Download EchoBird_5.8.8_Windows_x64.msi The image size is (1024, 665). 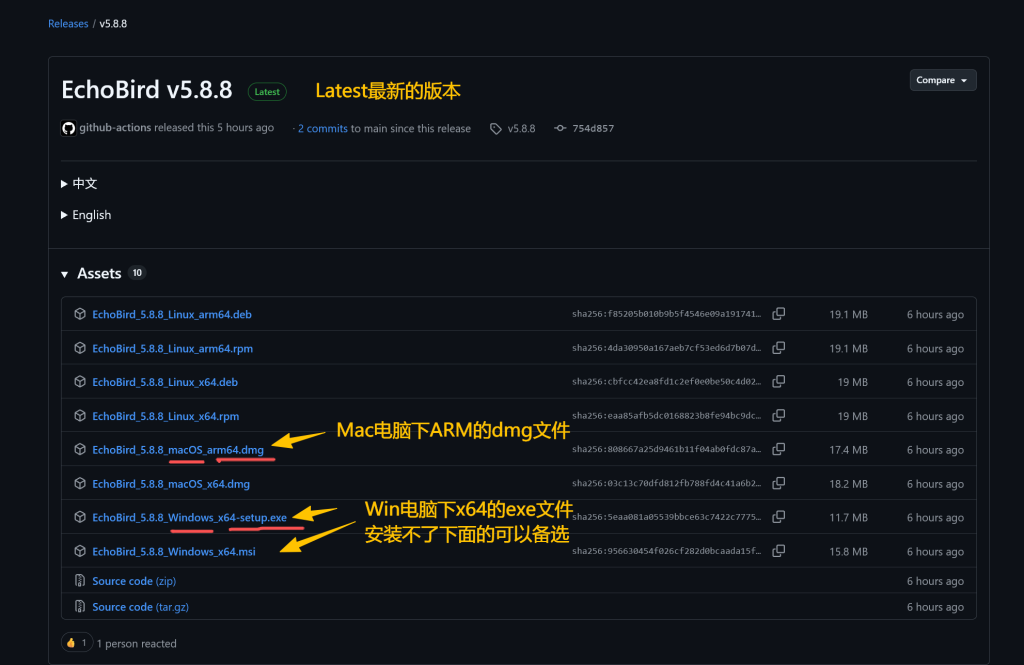pyautogui.click(x=174, y=551)
